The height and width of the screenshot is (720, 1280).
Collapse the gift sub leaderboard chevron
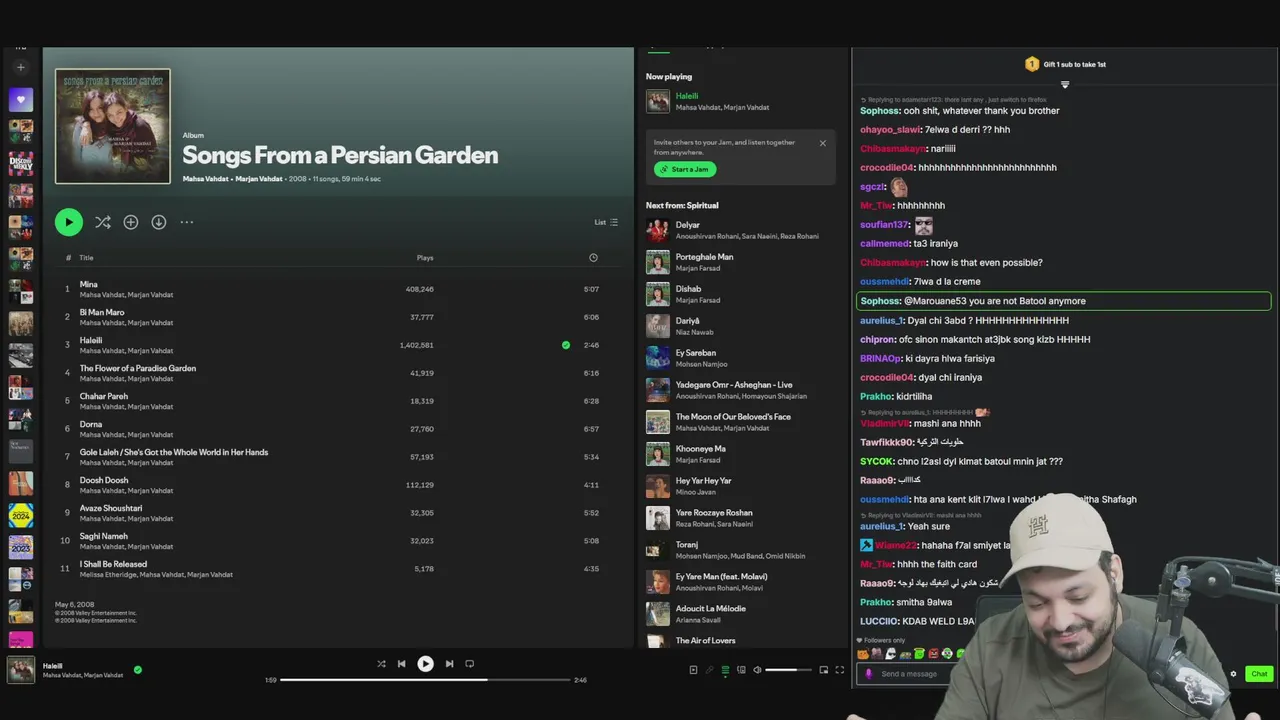point(1065,84)
